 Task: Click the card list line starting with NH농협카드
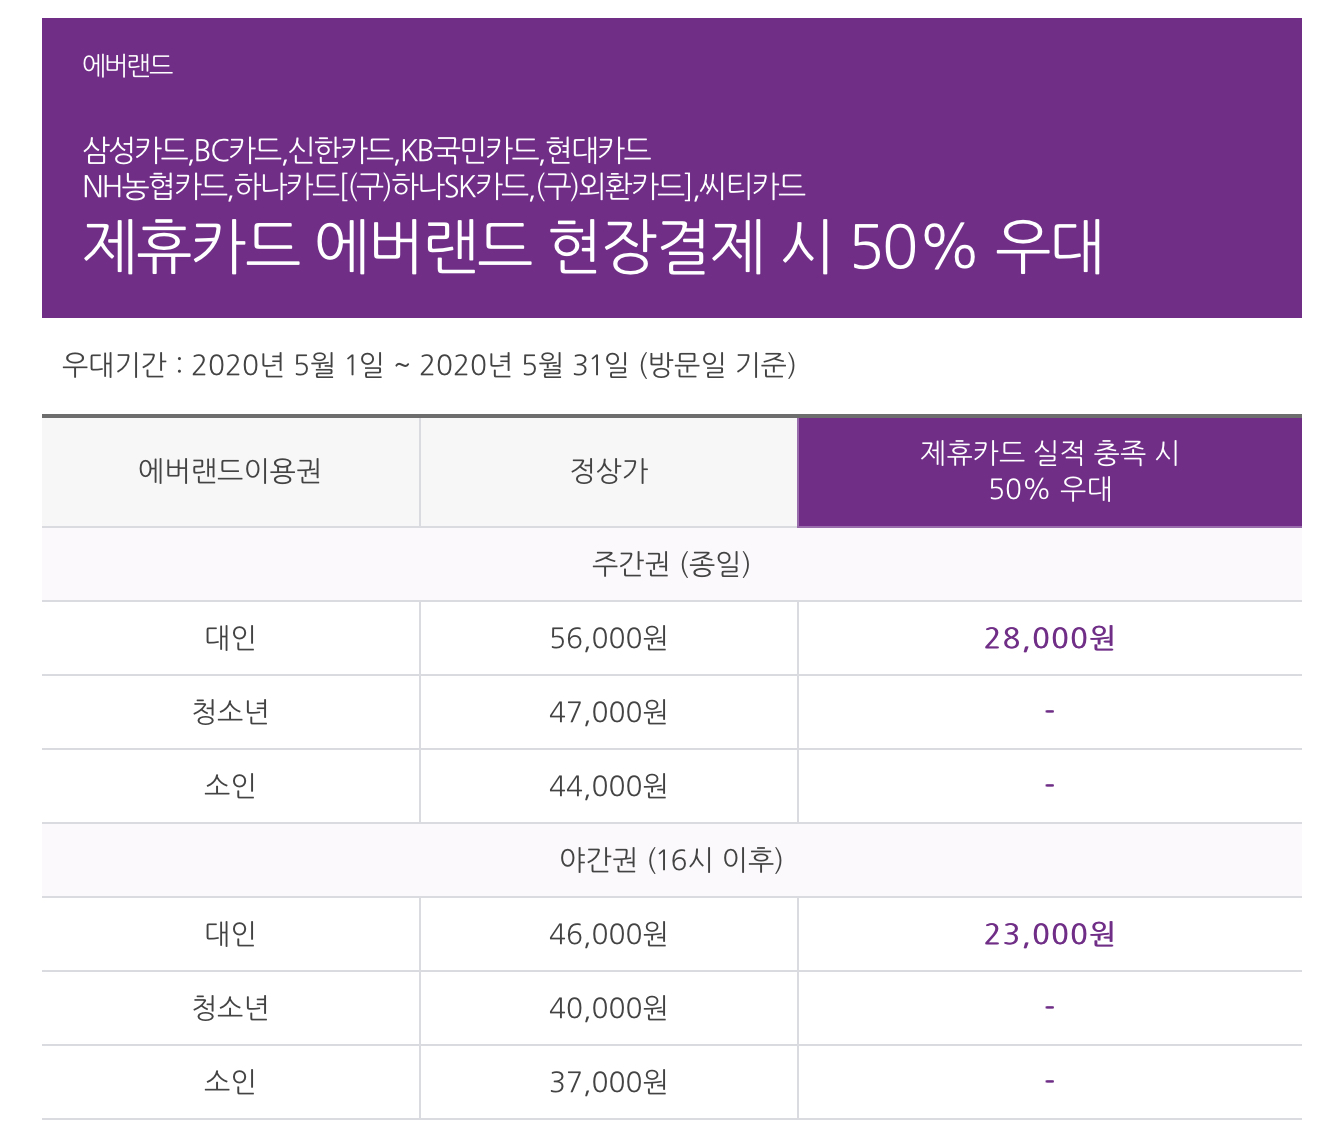[443, 186]
